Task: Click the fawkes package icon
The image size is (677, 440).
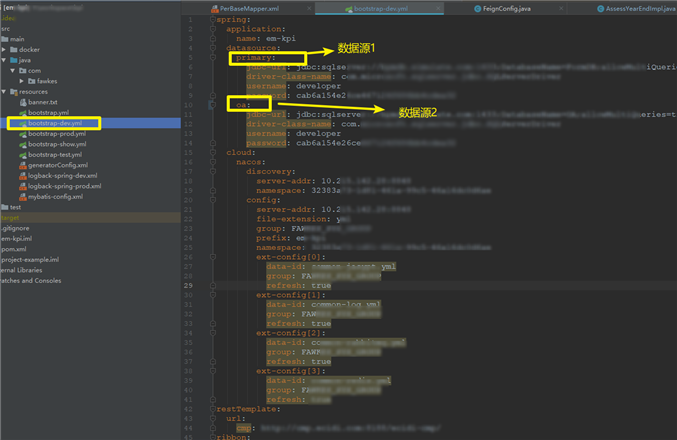Action: click(x=32, y=81)
